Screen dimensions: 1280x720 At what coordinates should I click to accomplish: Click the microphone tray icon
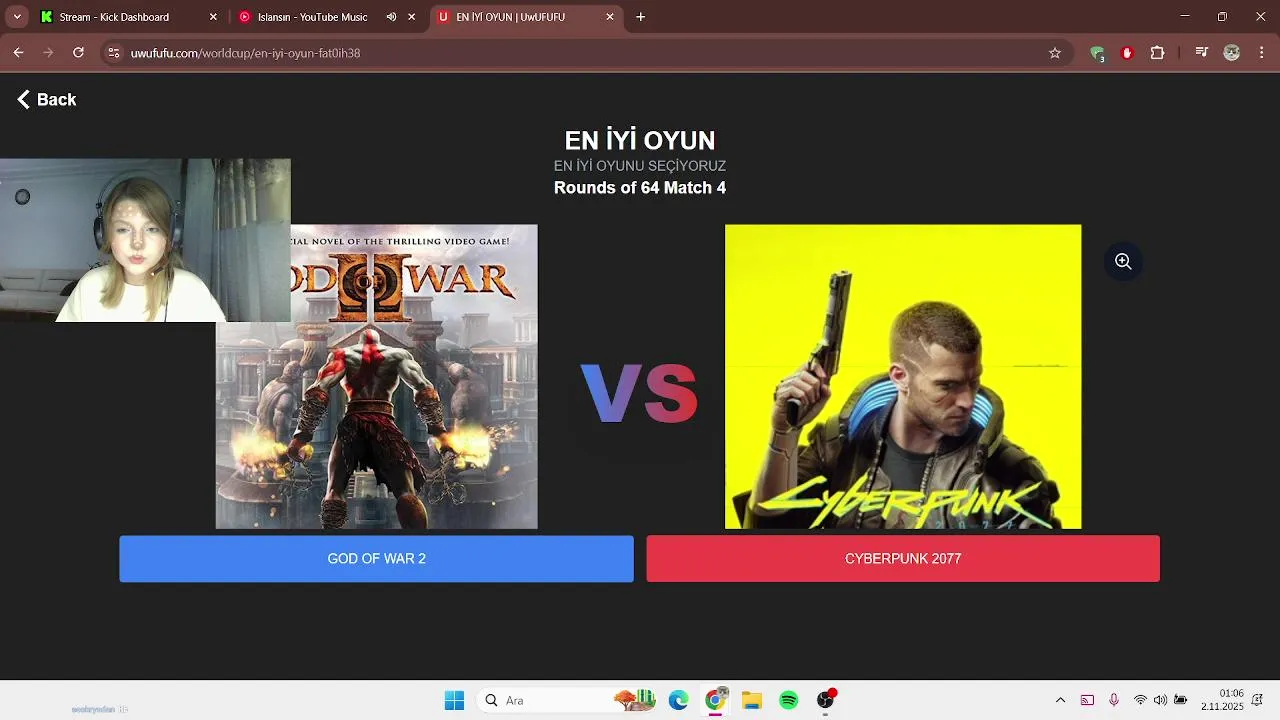[x=1113, y=700]
